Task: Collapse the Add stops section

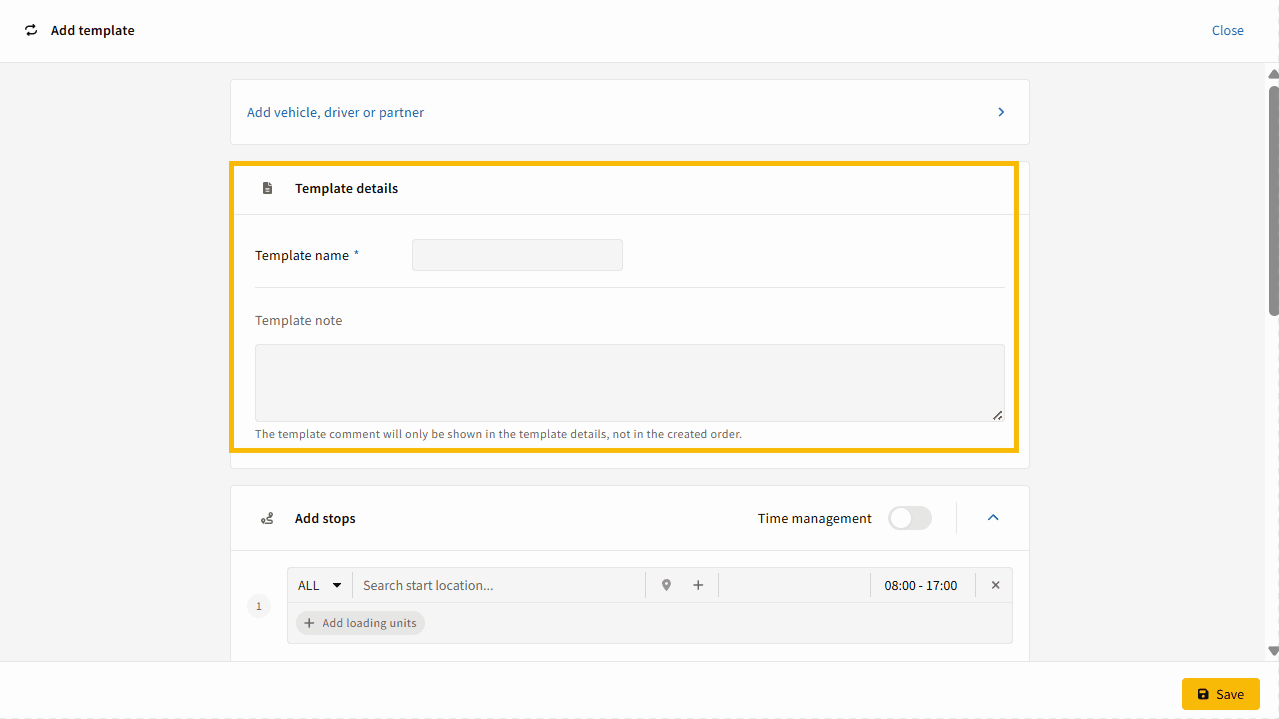Action: pos(993,518)
